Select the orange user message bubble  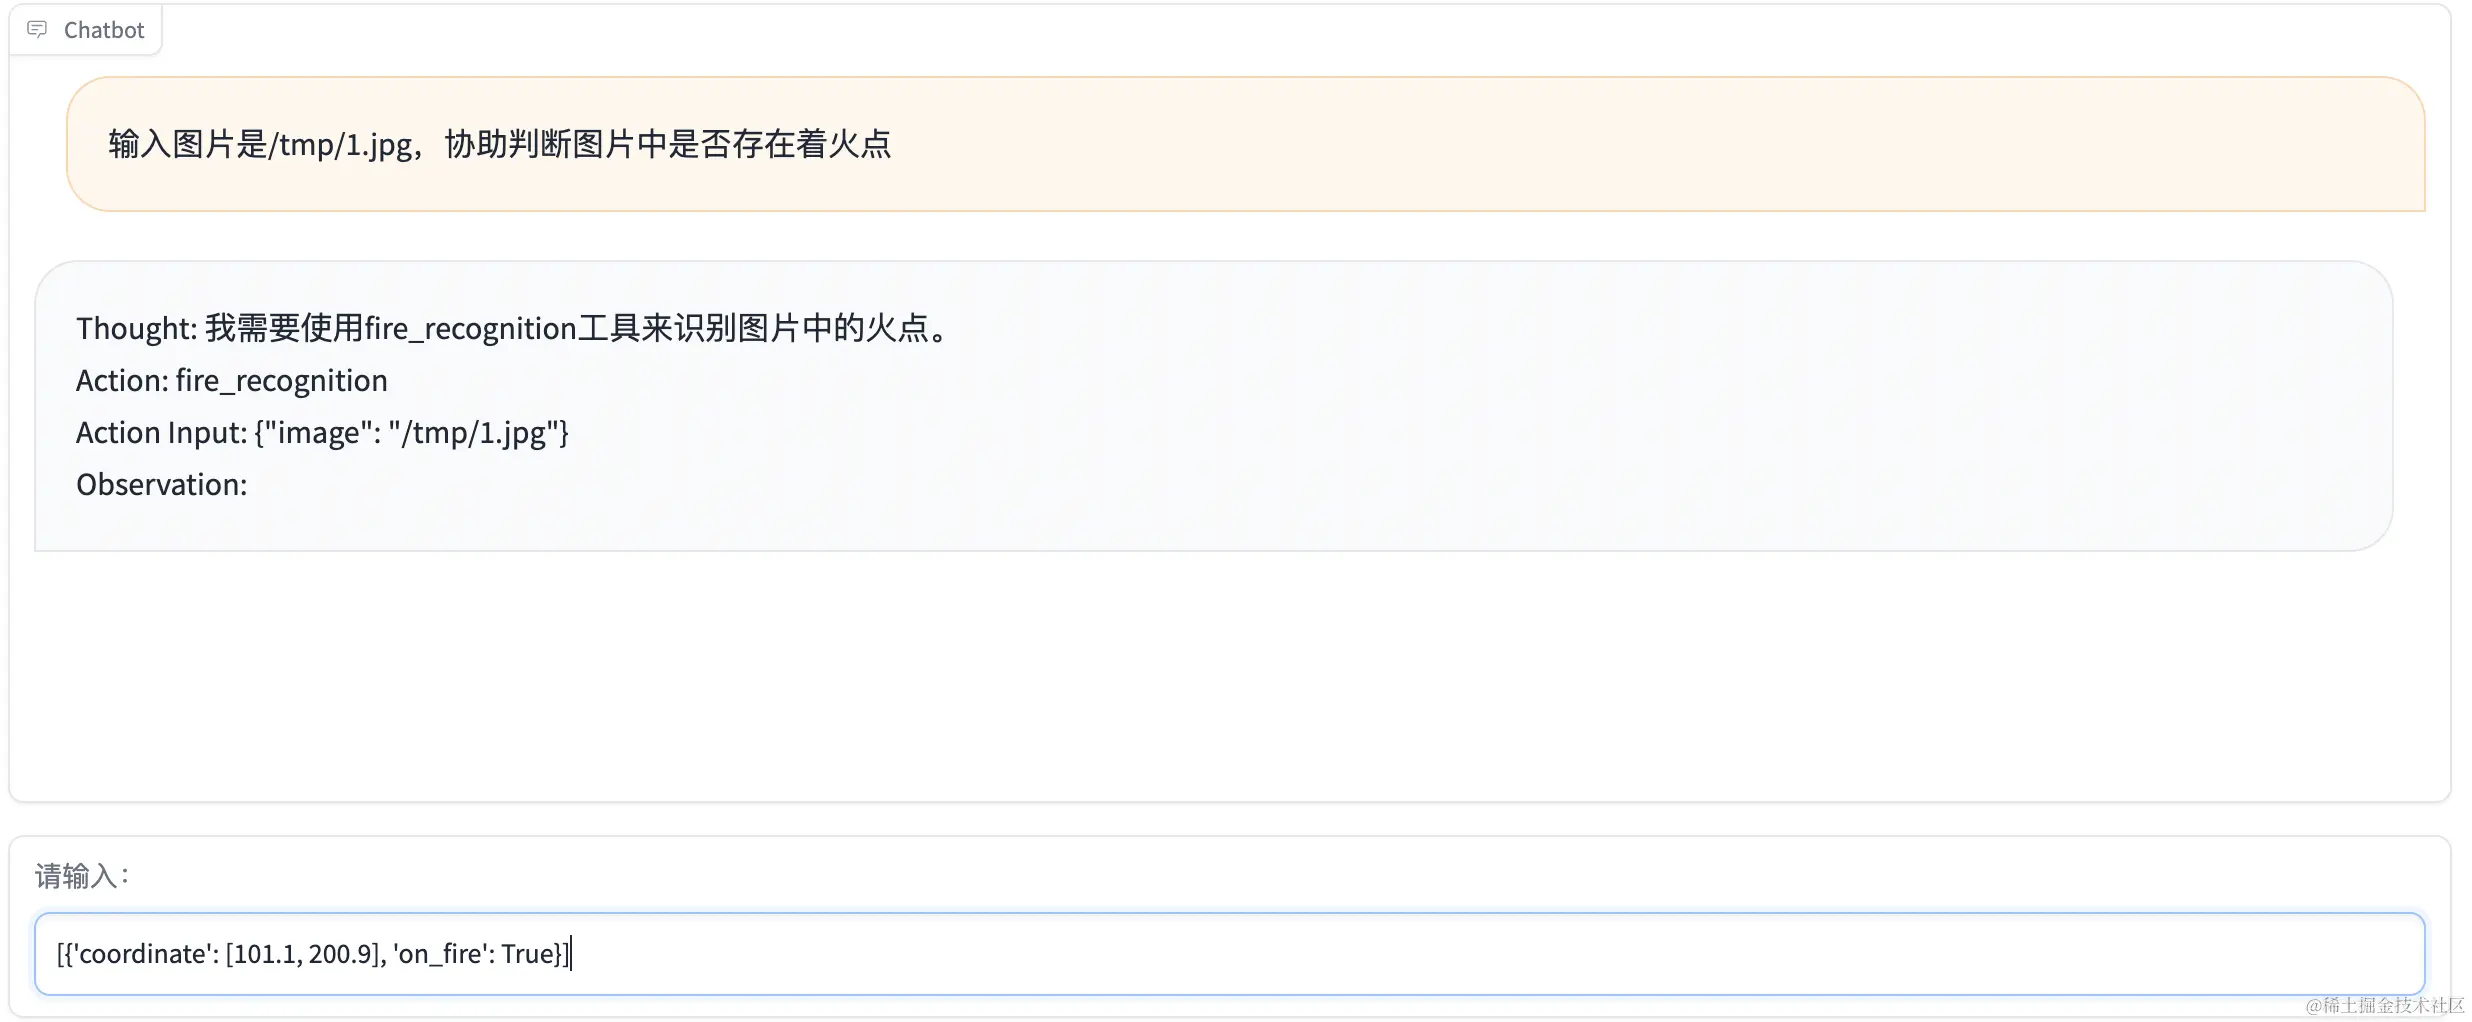(1245, 144)
